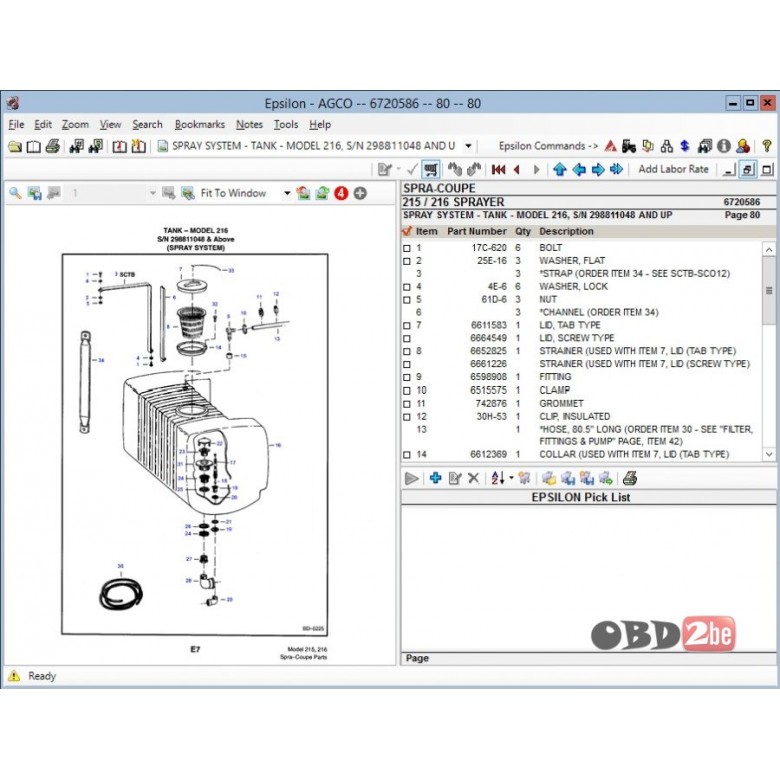Click the Add Labor Rate button
This screenshot has width=780, height=780.
pos(673,169)
